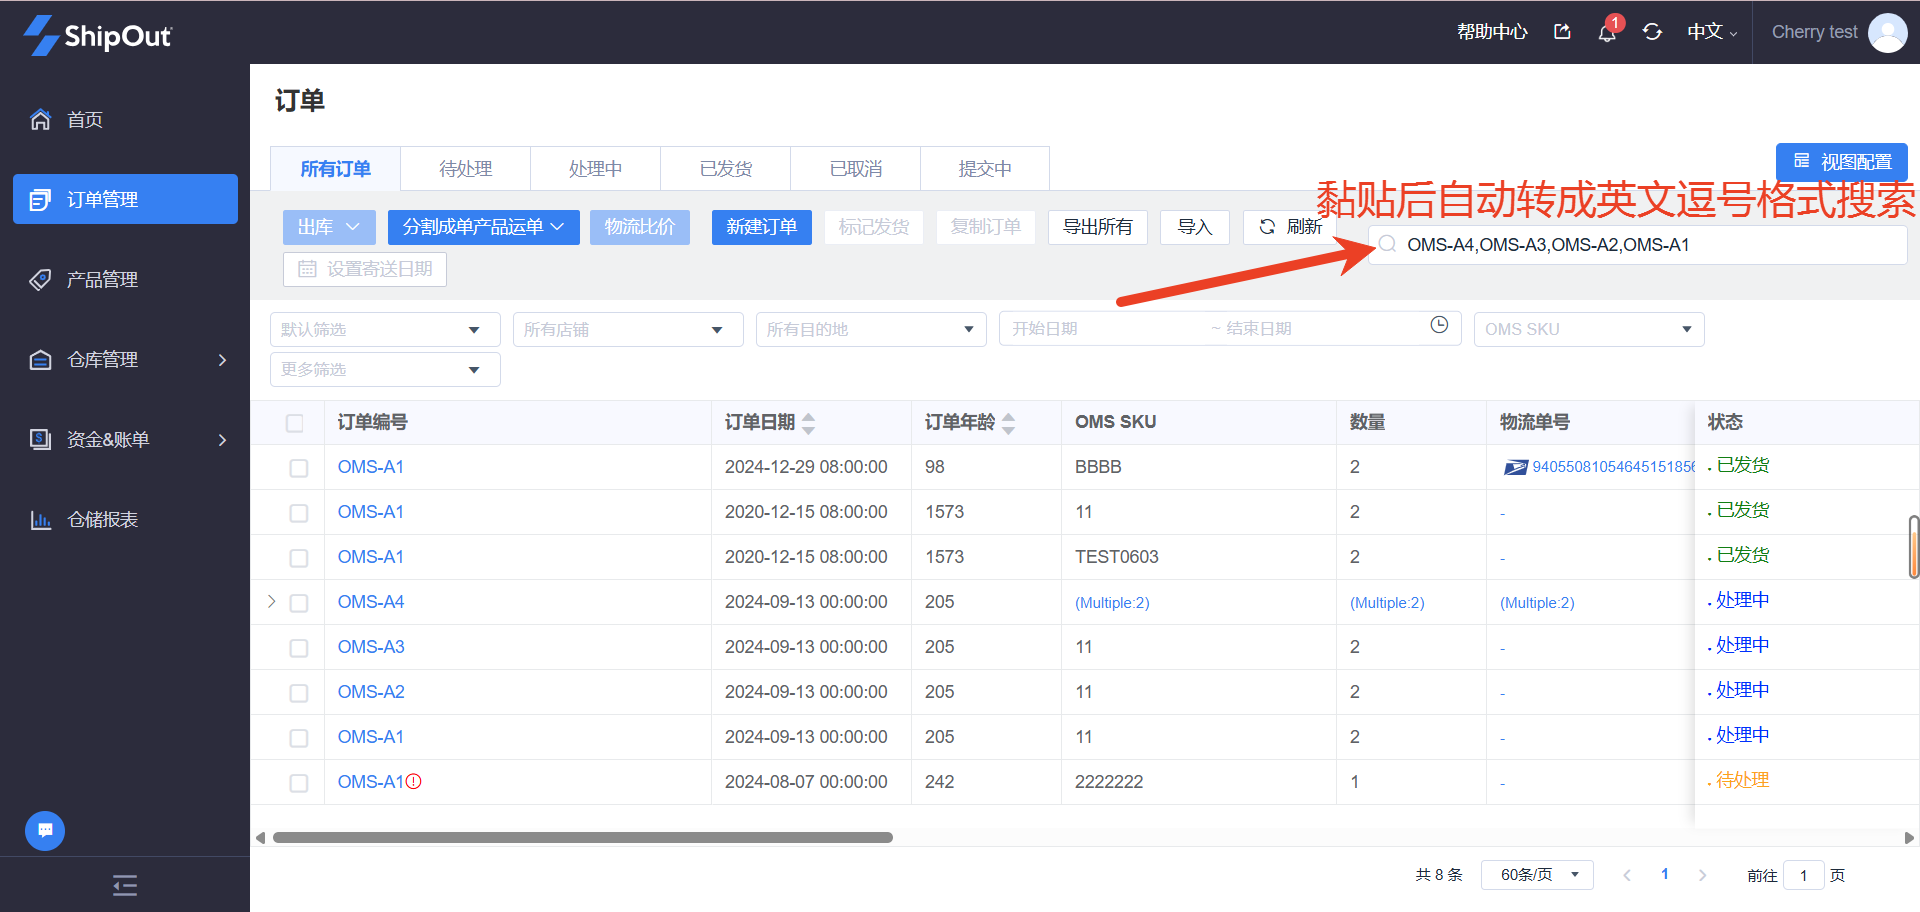Open the 60条/页 page size dropdown
The height and width of the screenshot is (912, 1920).
1537,875
